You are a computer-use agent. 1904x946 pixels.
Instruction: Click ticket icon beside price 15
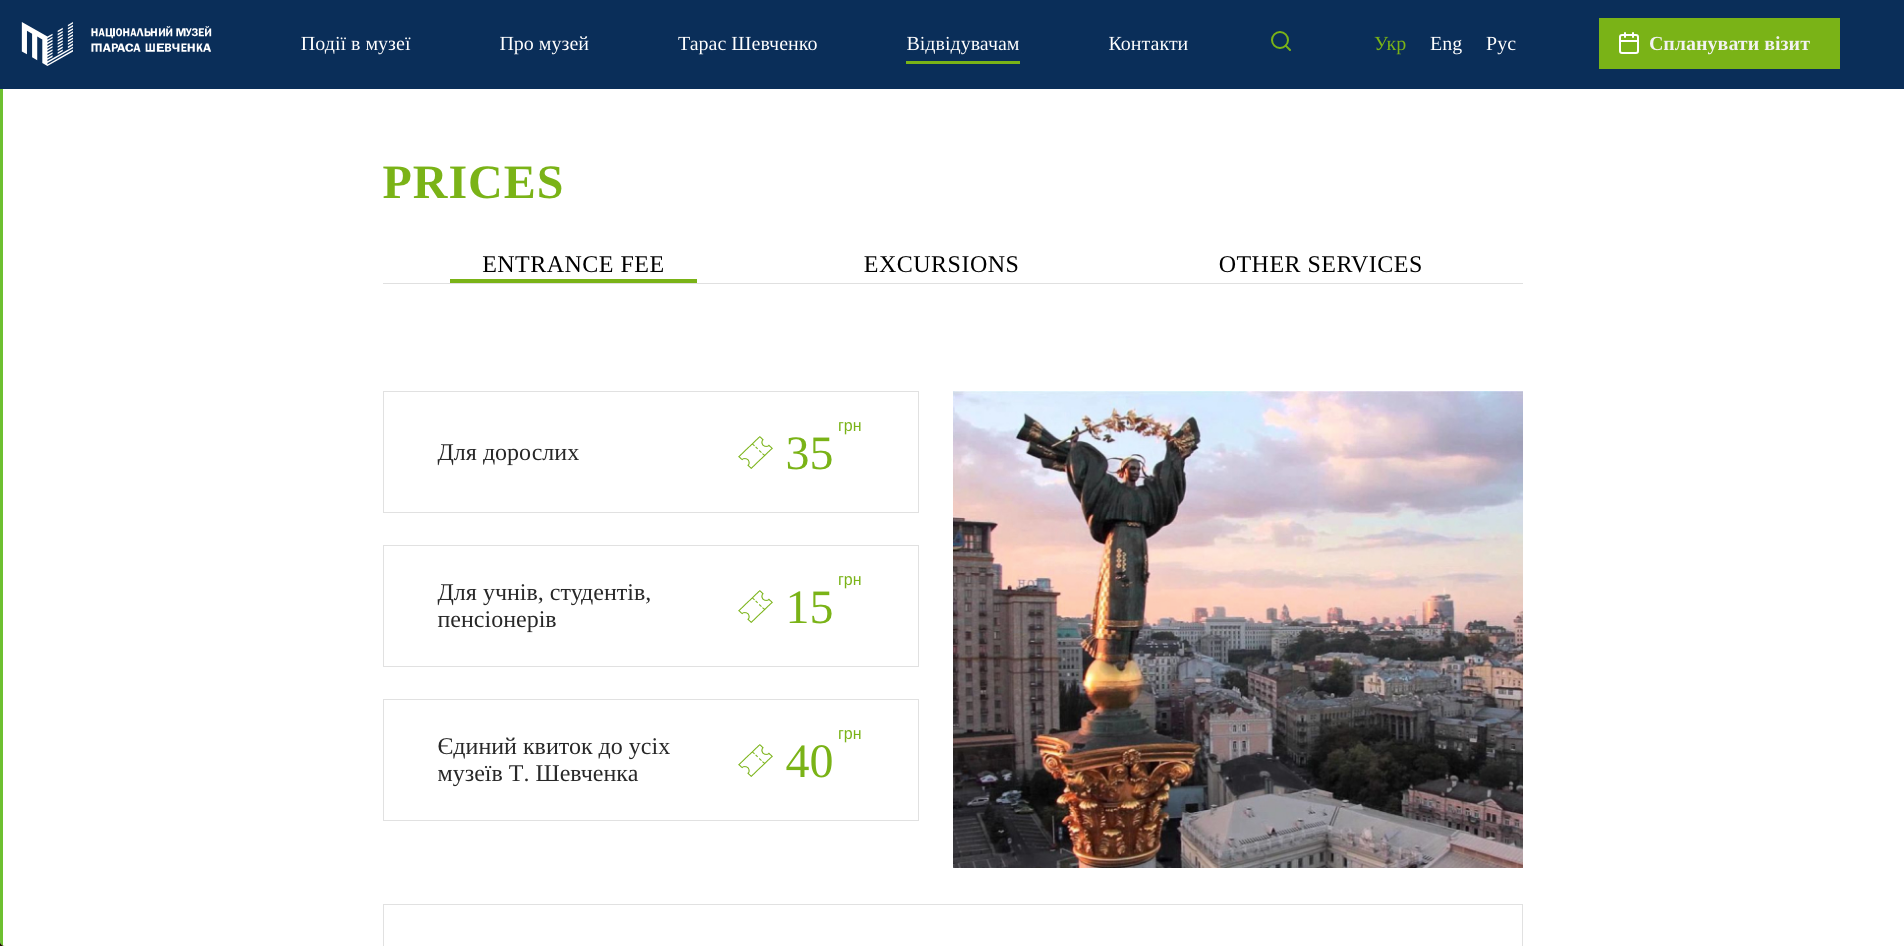click(x=755, y=607)
